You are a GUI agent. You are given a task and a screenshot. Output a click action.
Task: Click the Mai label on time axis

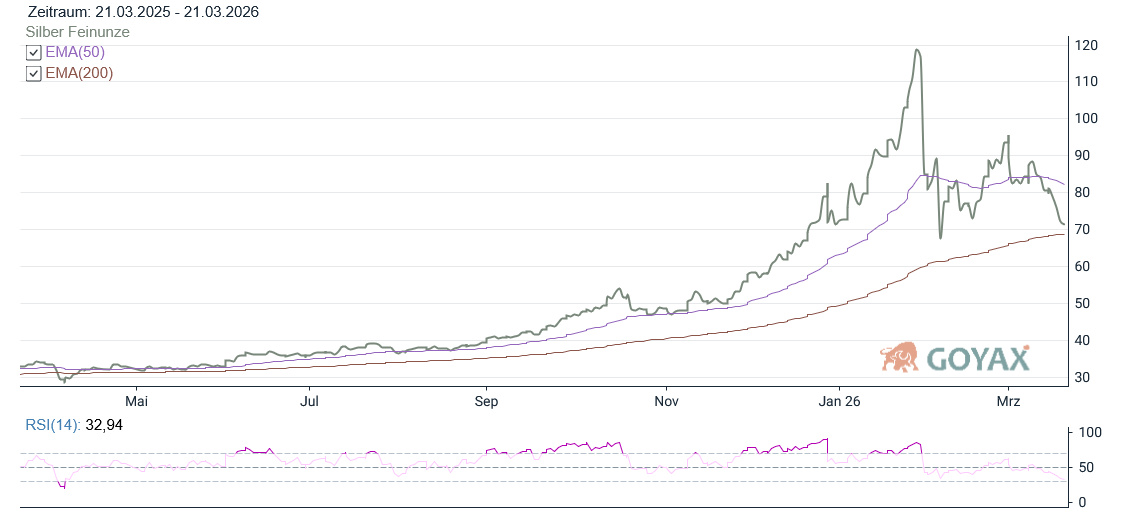pos(136,401)
